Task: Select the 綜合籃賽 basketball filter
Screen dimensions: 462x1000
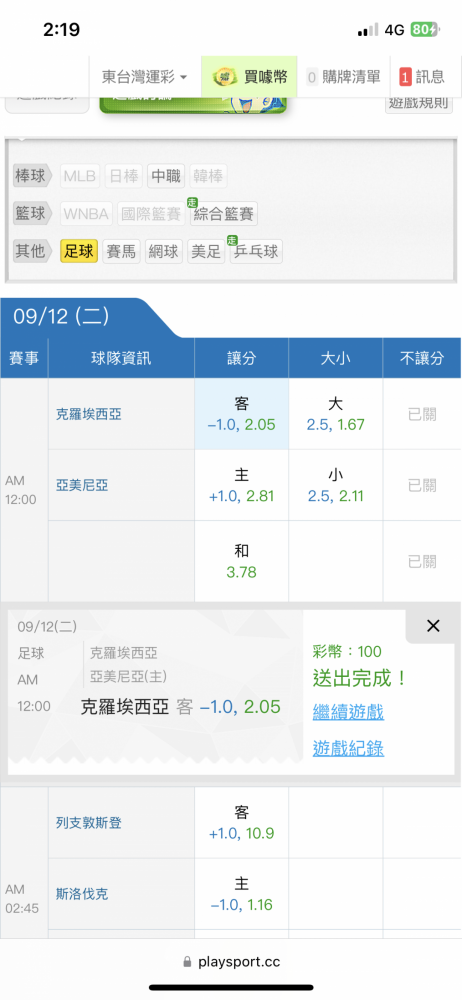Action: click(x=223, y=214)
